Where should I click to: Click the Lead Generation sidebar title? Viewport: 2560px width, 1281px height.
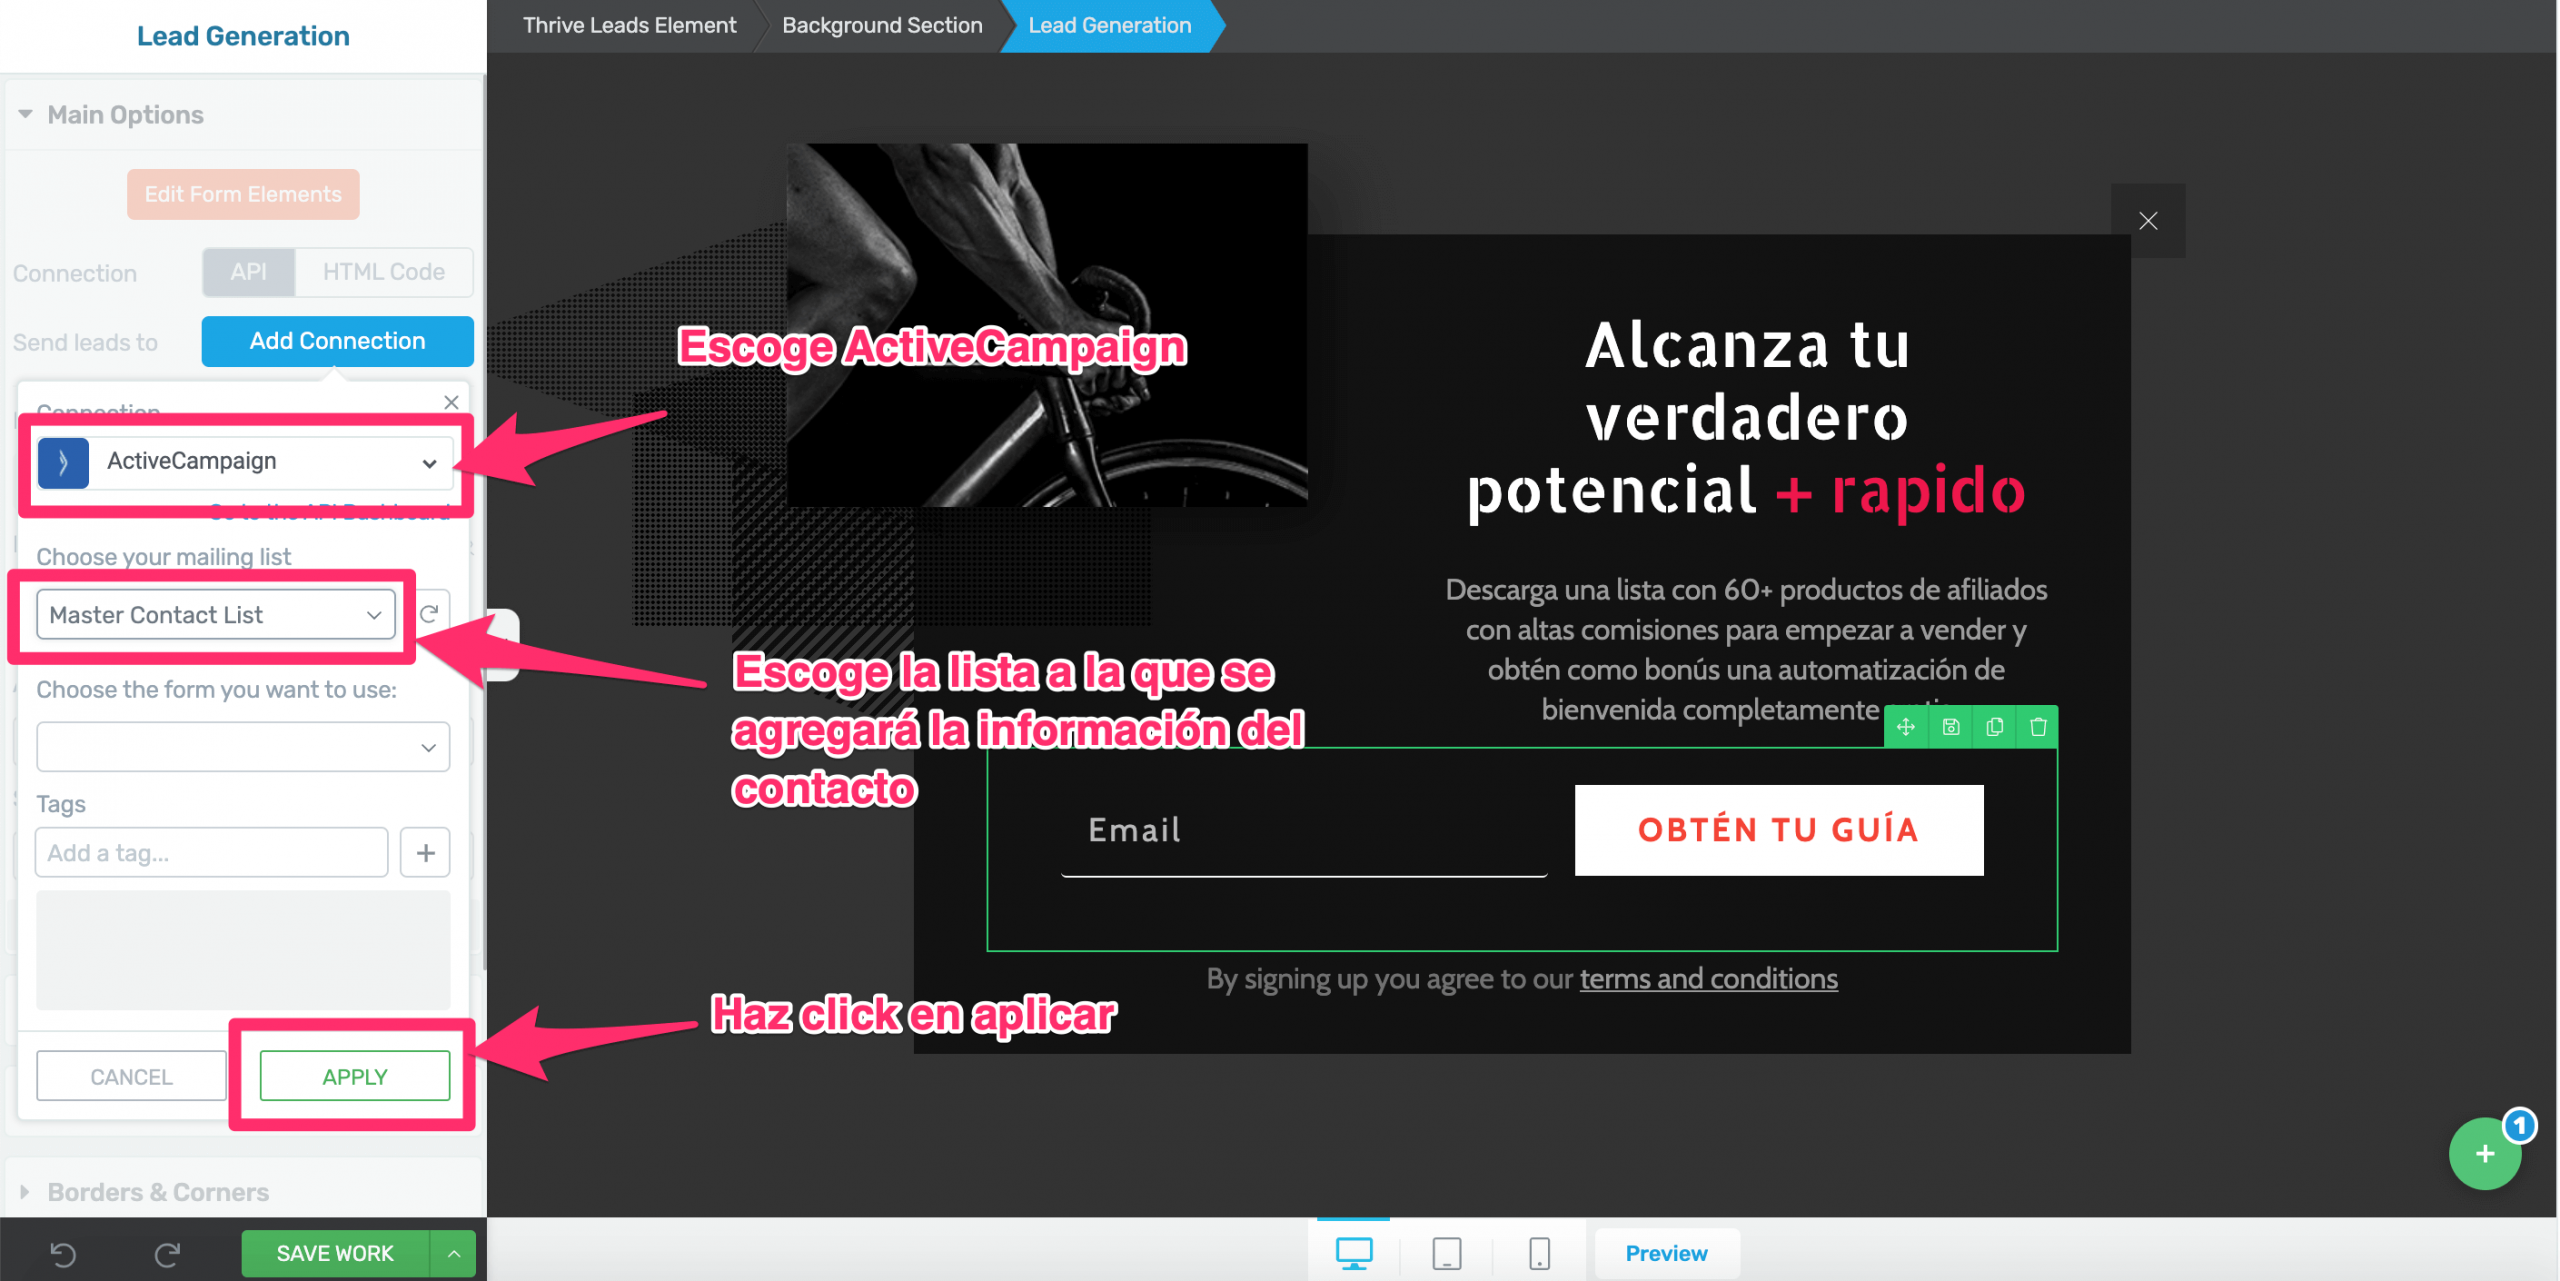click(243, 36)
